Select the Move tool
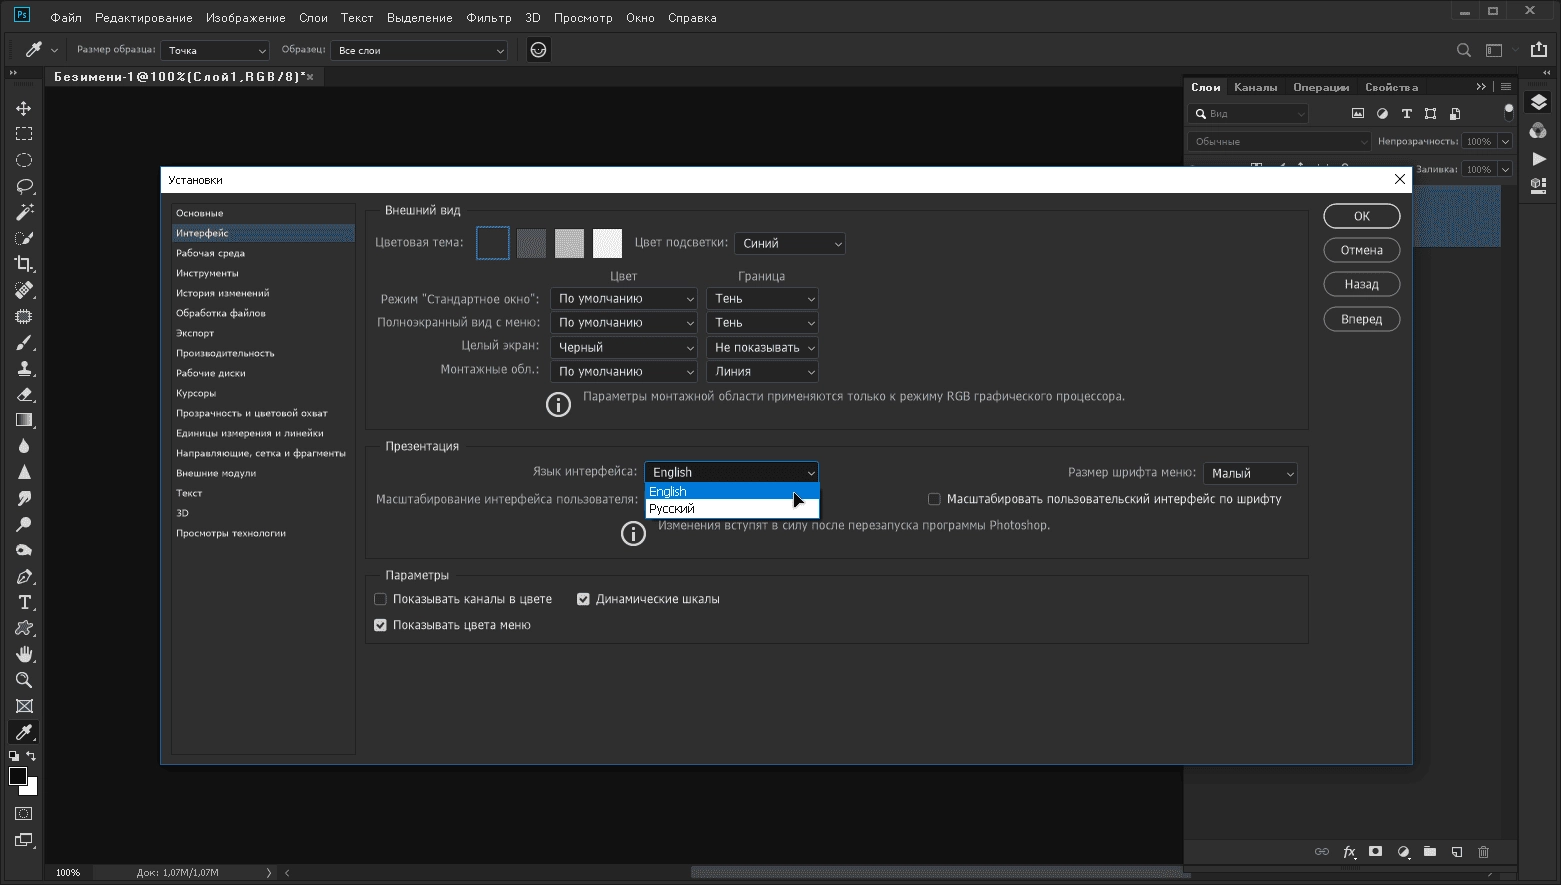Image resolution: width=1561 pixels, height=885 pixels. (x=24, y=108)
